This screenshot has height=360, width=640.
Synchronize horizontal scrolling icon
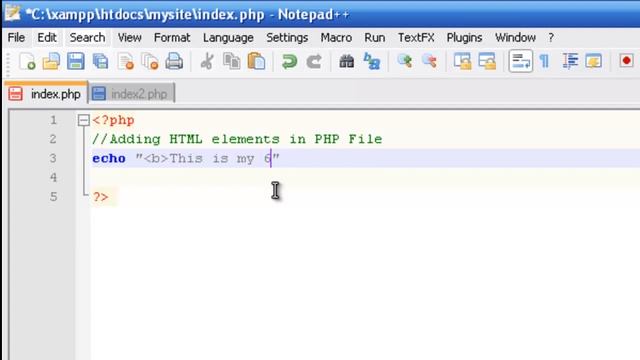click(487, 62)
